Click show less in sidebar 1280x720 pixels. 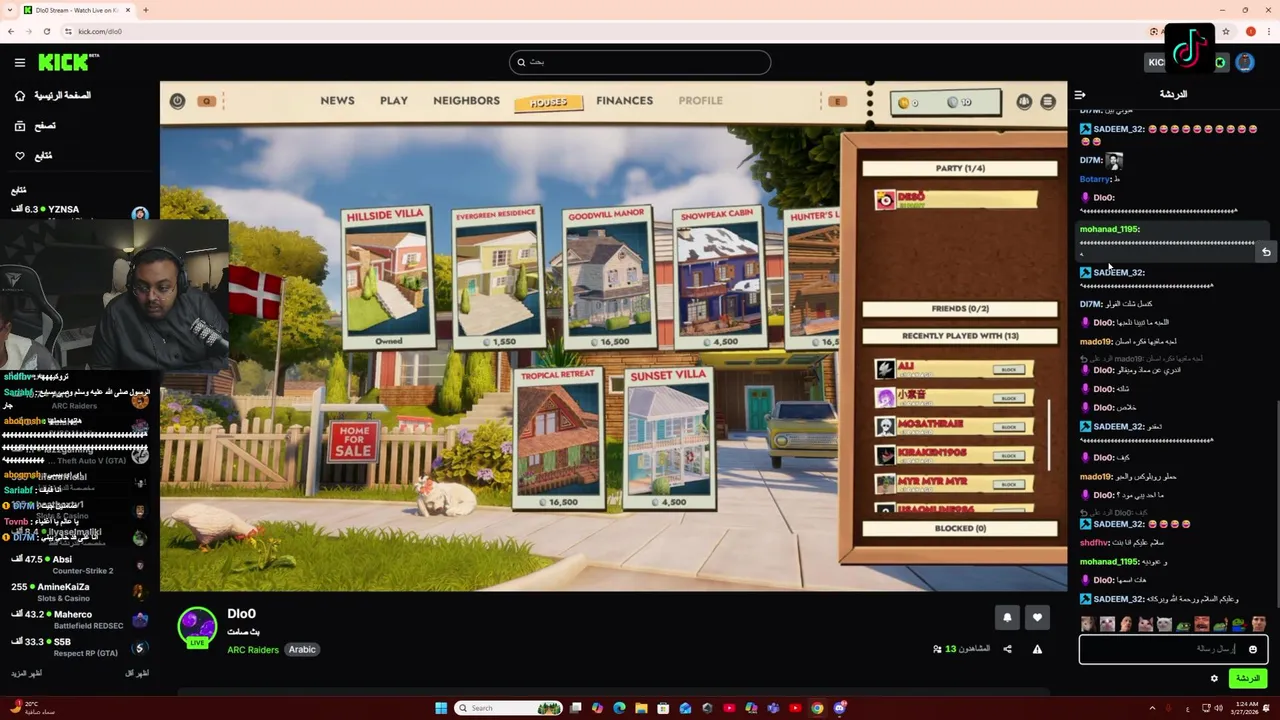pos(137,674)
